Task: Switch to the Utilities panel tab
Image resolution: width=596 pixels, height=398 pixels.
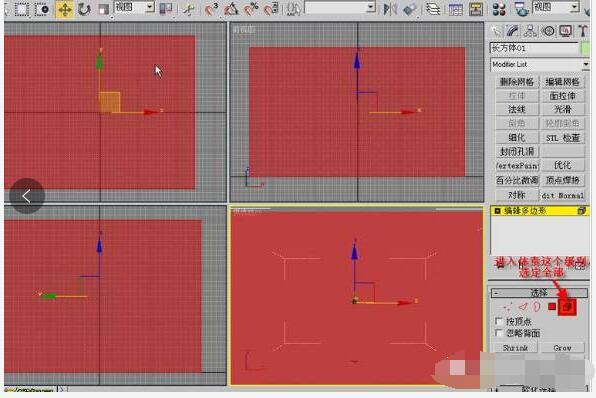Action: pyautogui.click(x=582, y=31)
